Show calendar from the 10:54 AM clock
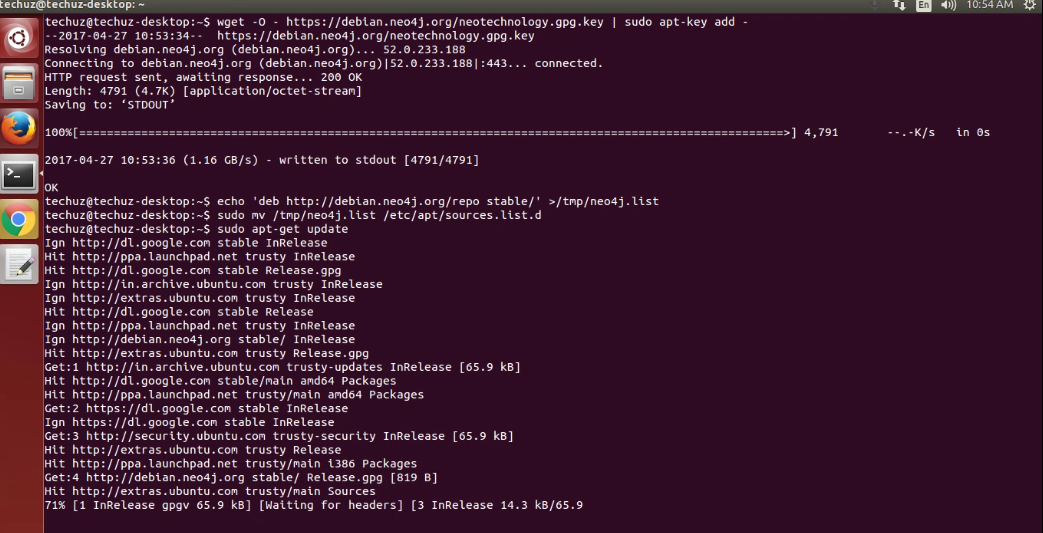The image size is (1043, 533). (989, 5)
